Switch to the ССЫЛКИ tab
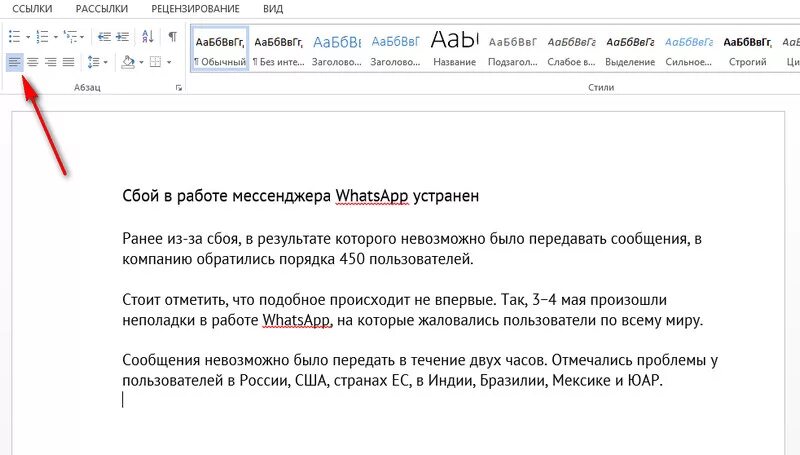The height and width of the screenshot is (455, 800). coord(32,9)
